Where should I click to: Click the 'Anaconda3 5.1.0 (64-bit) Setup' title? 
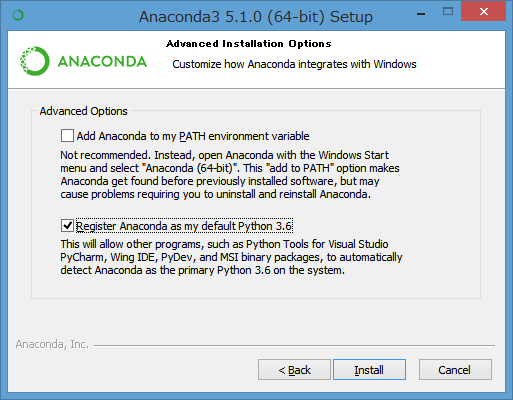click(256, 16)
